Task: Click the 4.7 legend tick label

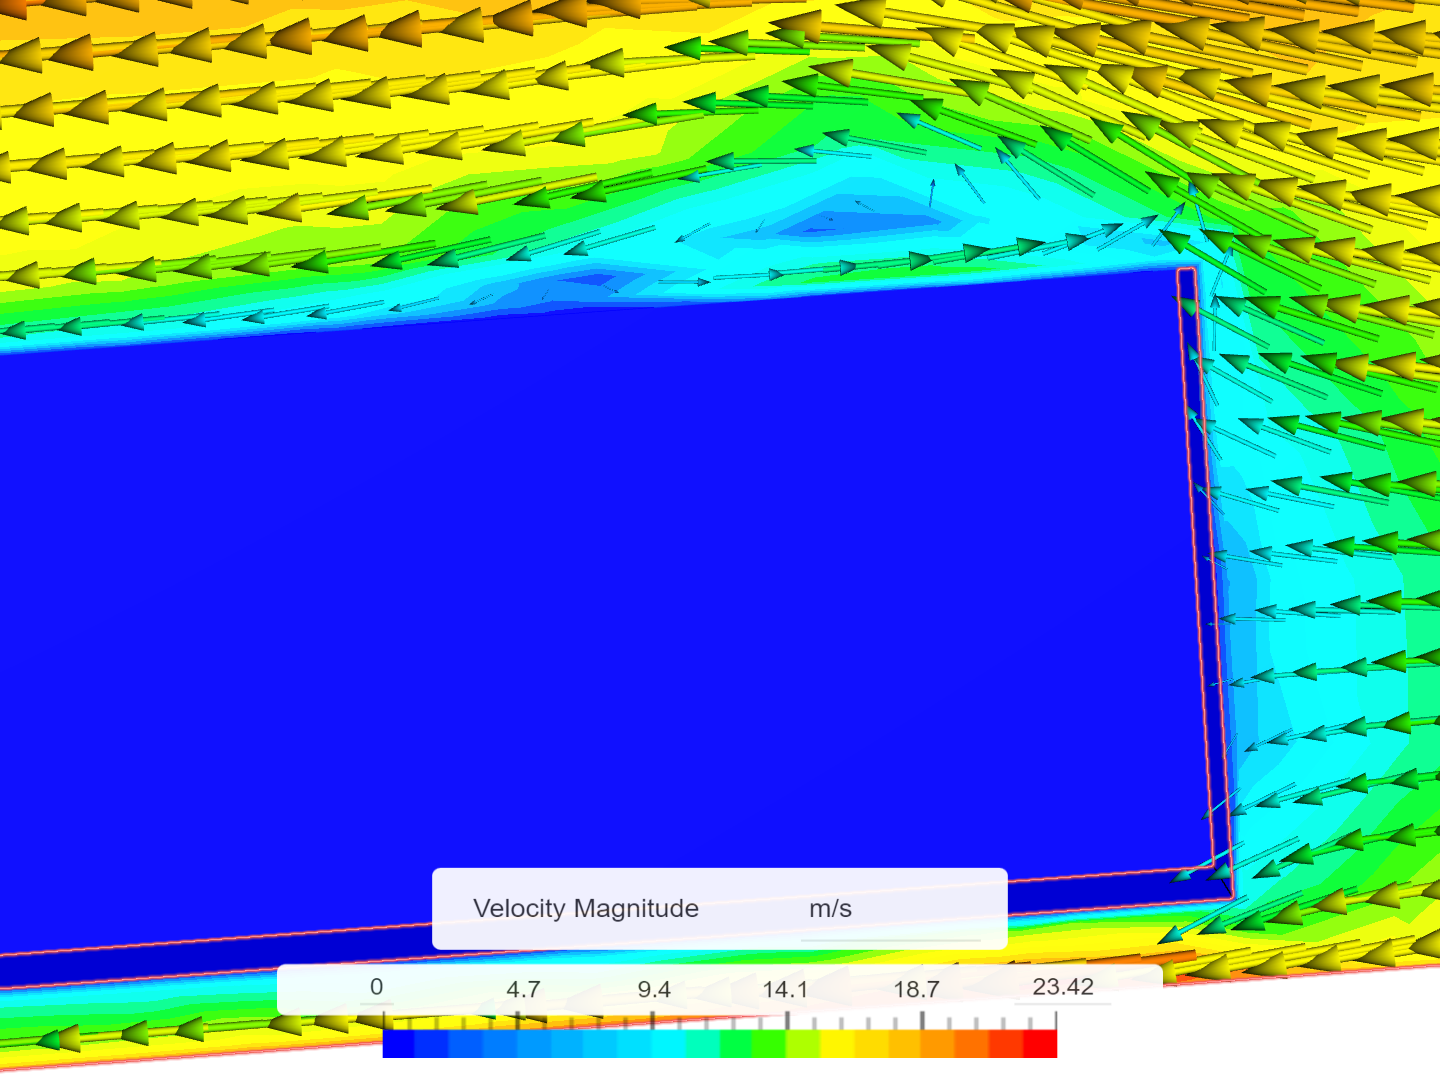Action: coord(523,990)
